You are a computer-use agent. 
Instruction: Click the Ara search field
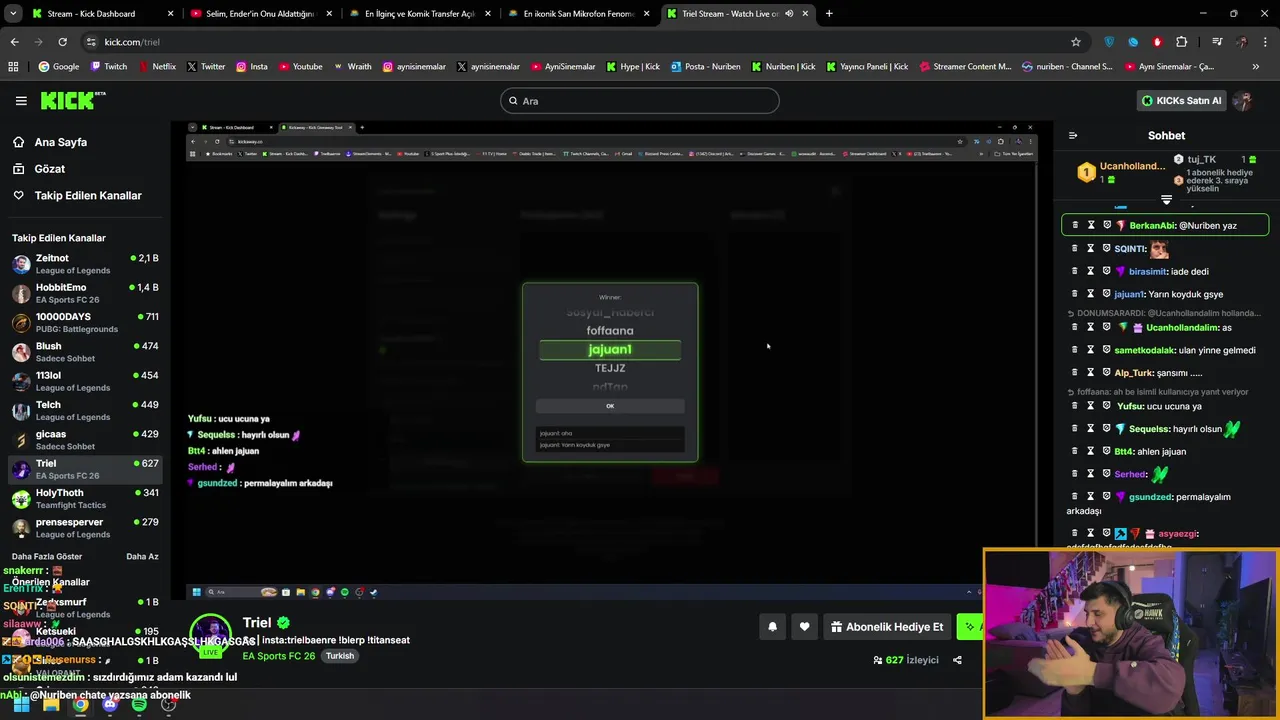click(x=640, y=100)
